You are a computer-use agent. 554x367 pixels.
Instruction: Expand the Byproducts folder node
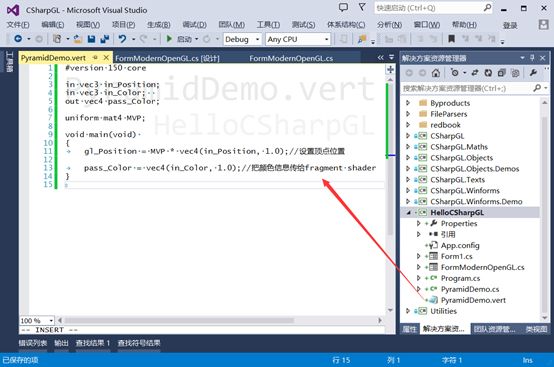(x=408, y=103)
